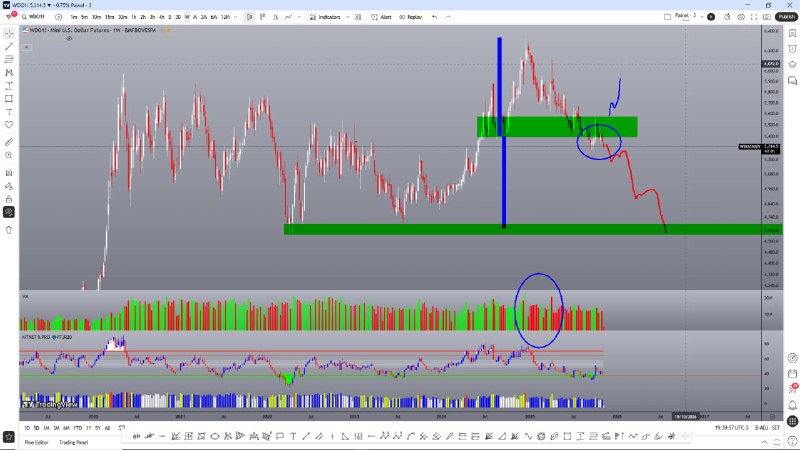The image size is (800, 450).
Task: Open the candle chart type dropdown
Action: [x=250, y=17]
